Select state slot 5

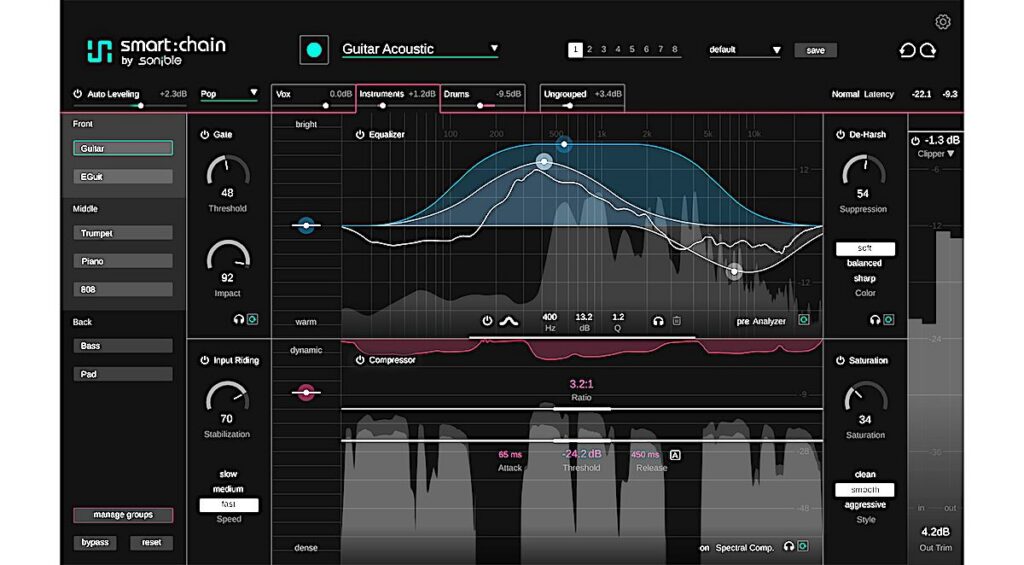click(632, 50)
